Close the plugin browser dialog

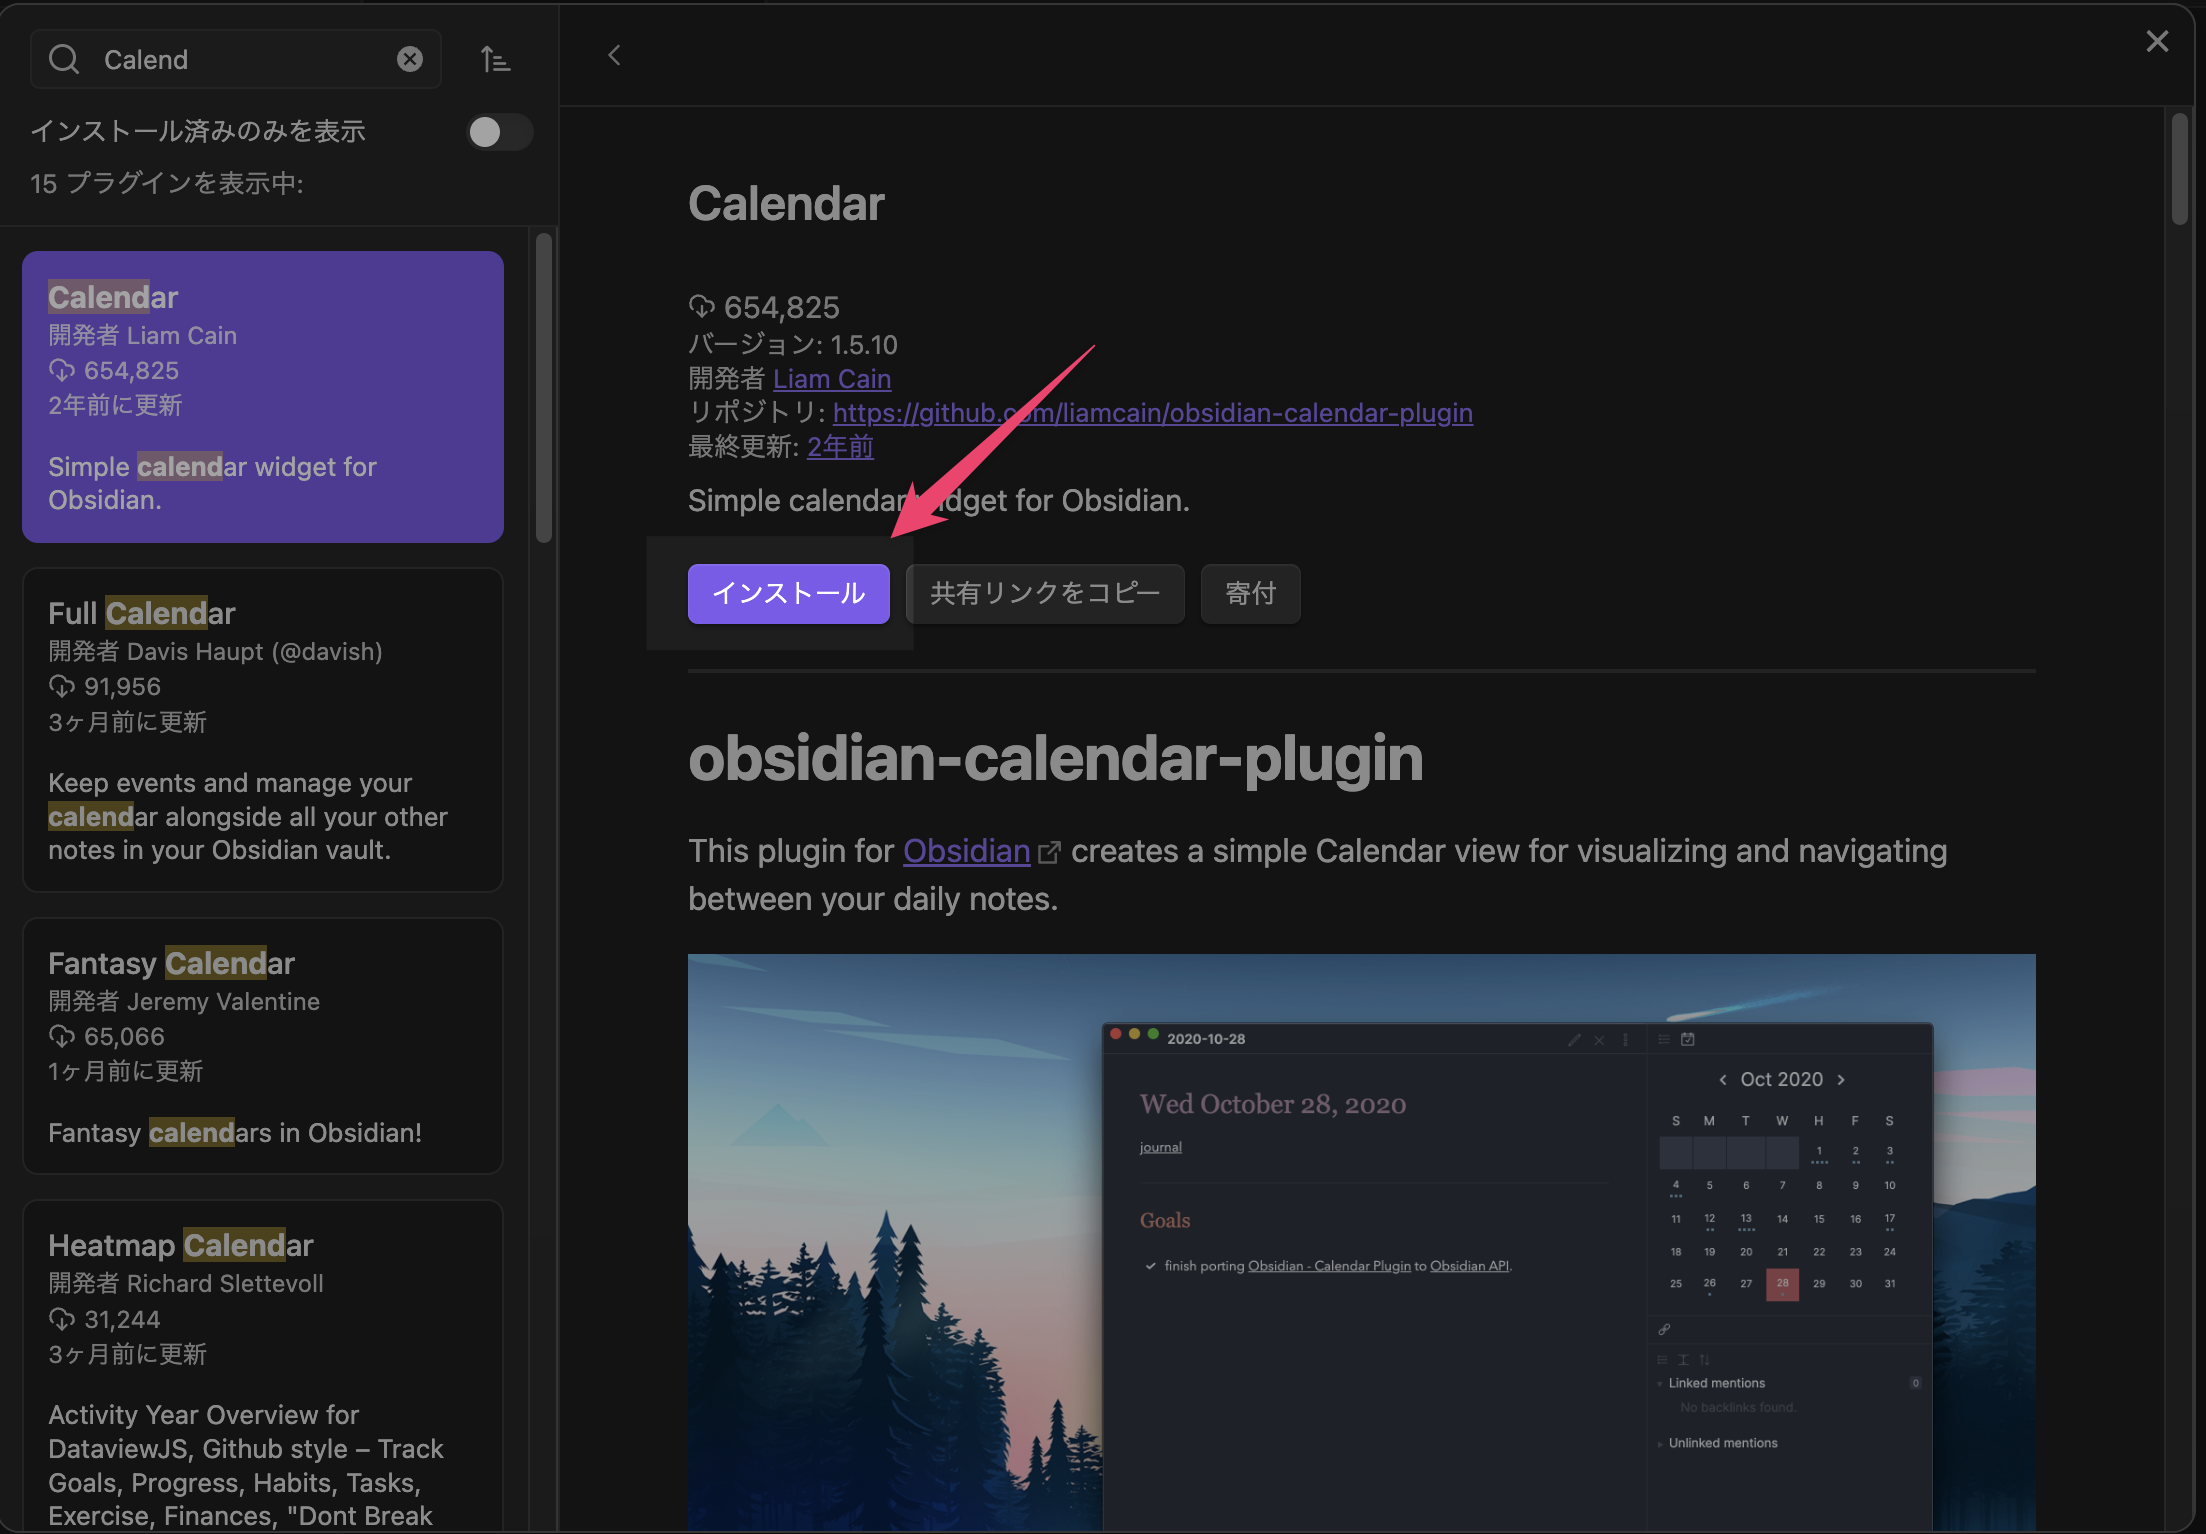[x=2157, y=42]
